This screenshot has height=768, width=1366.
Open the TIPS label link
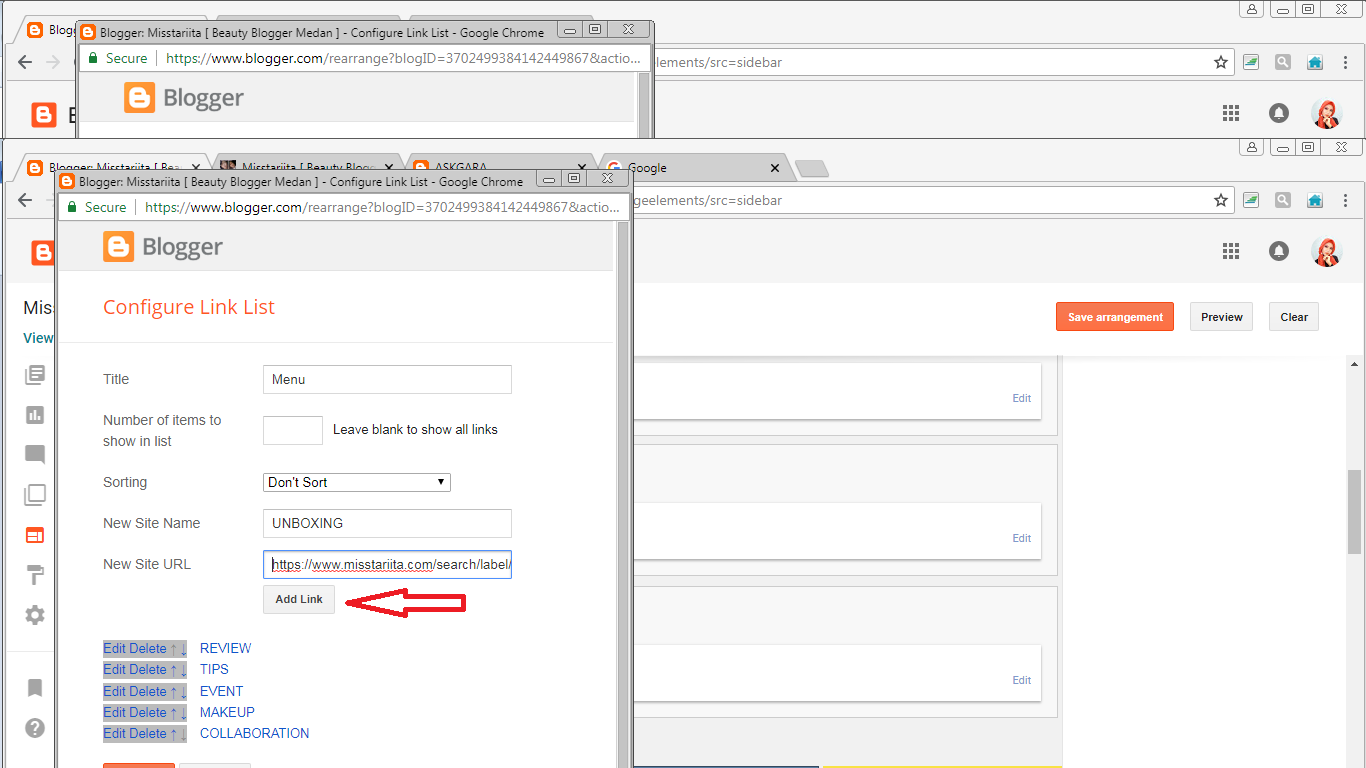[x=214, y=670]
